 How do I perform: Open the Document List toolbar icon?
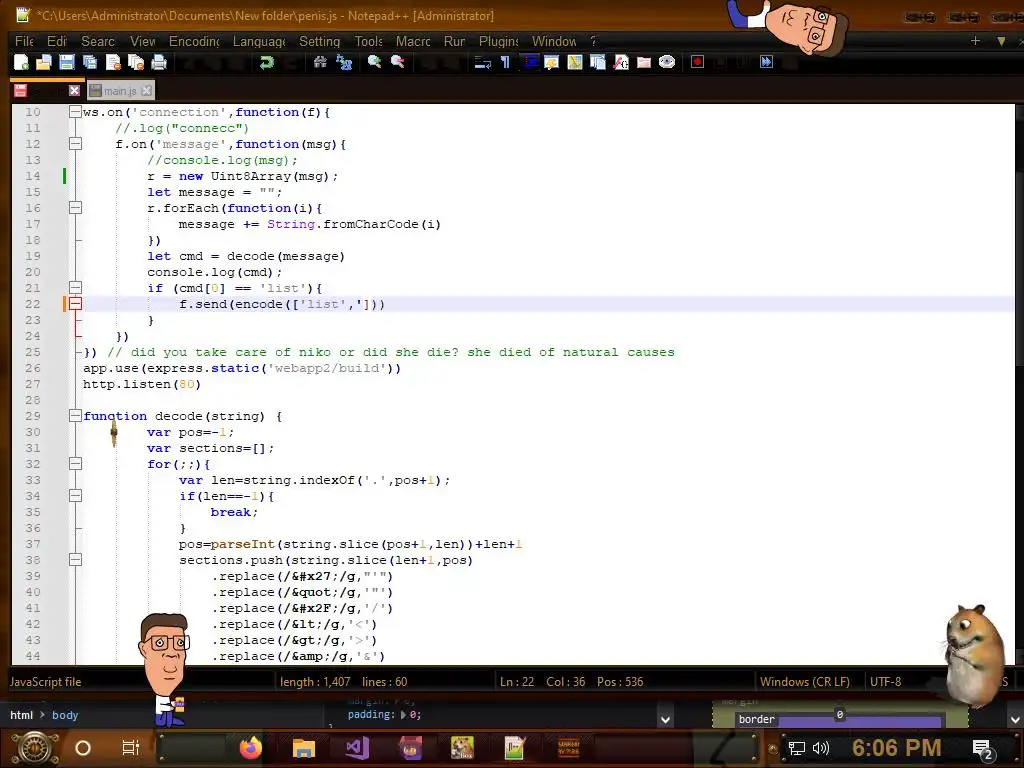coord(598,62)
